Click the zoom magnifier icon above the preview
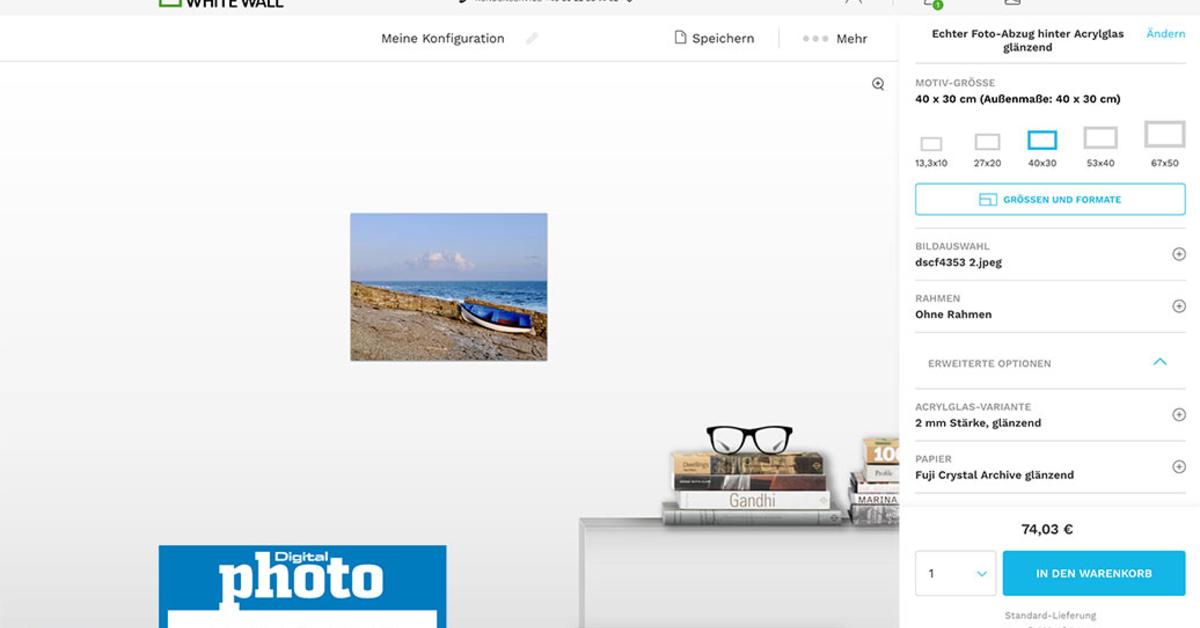The height and width of the screenshot is (628, 1200). (x=878, y=84)
